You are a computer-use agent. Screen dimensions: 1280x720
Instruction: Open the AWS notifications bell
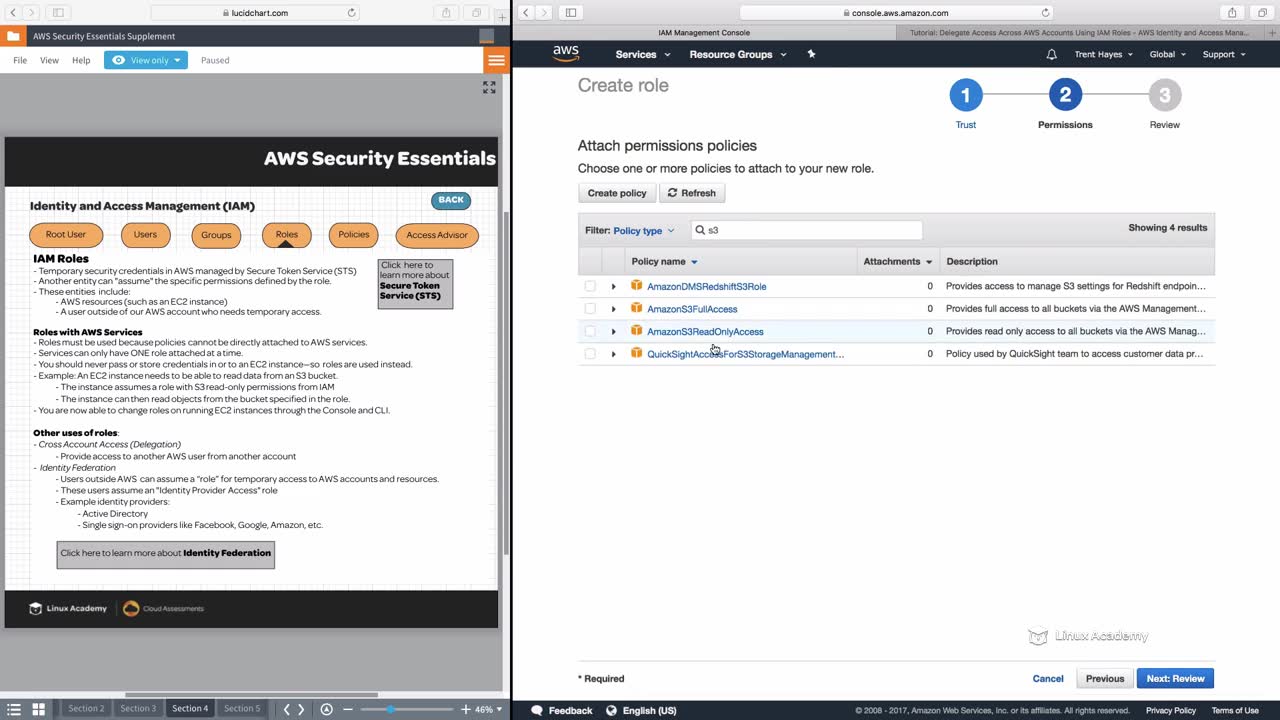(1051, 54)
